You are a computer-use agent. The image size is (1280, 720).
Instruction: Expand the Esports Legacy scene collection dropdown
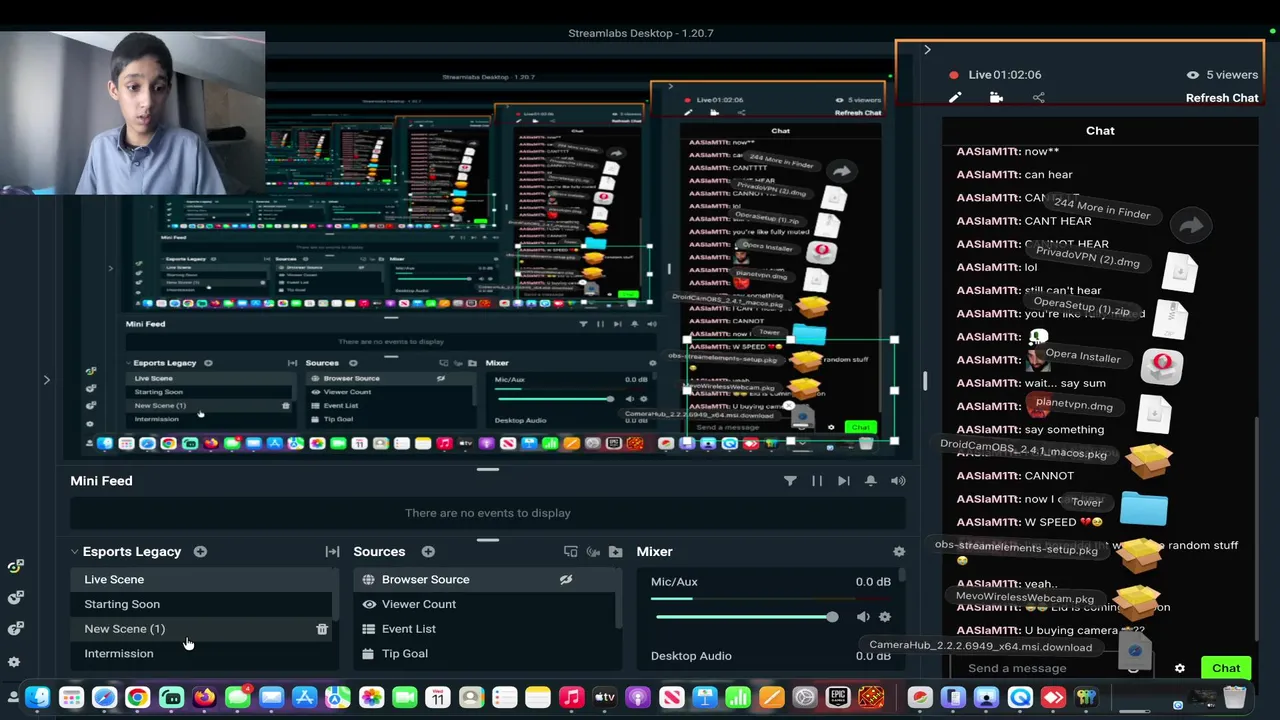[x=74, y=552]
